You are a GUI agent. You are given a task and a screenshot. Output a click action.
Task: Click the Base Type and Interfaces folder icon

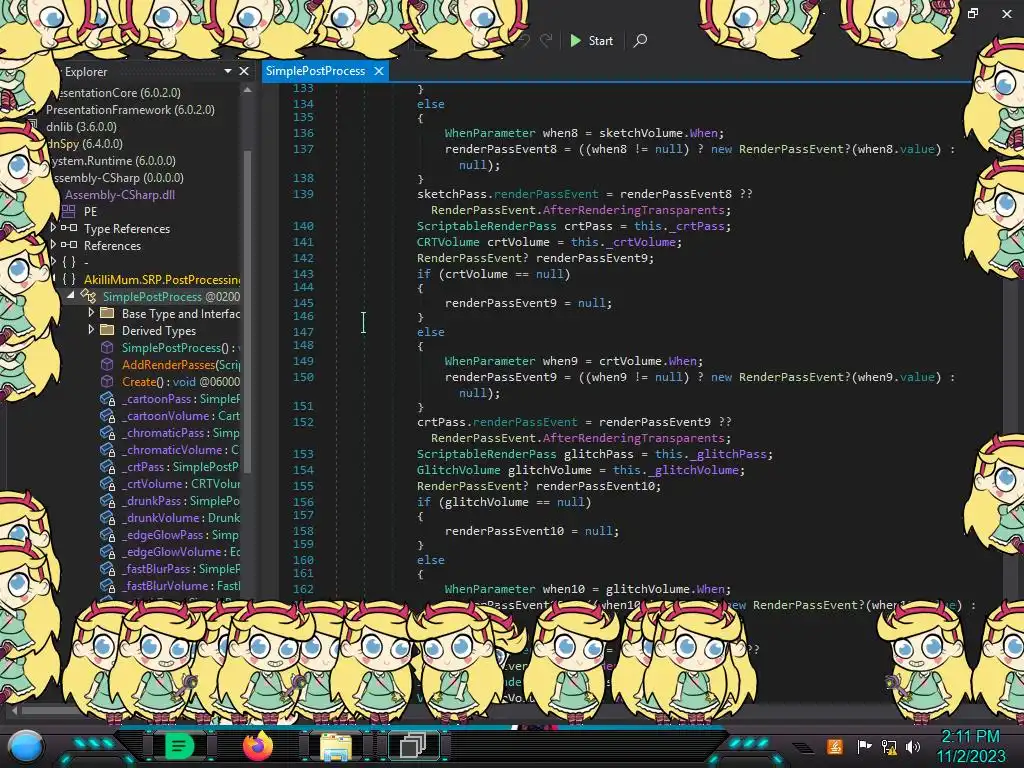[x=107, y=313]
